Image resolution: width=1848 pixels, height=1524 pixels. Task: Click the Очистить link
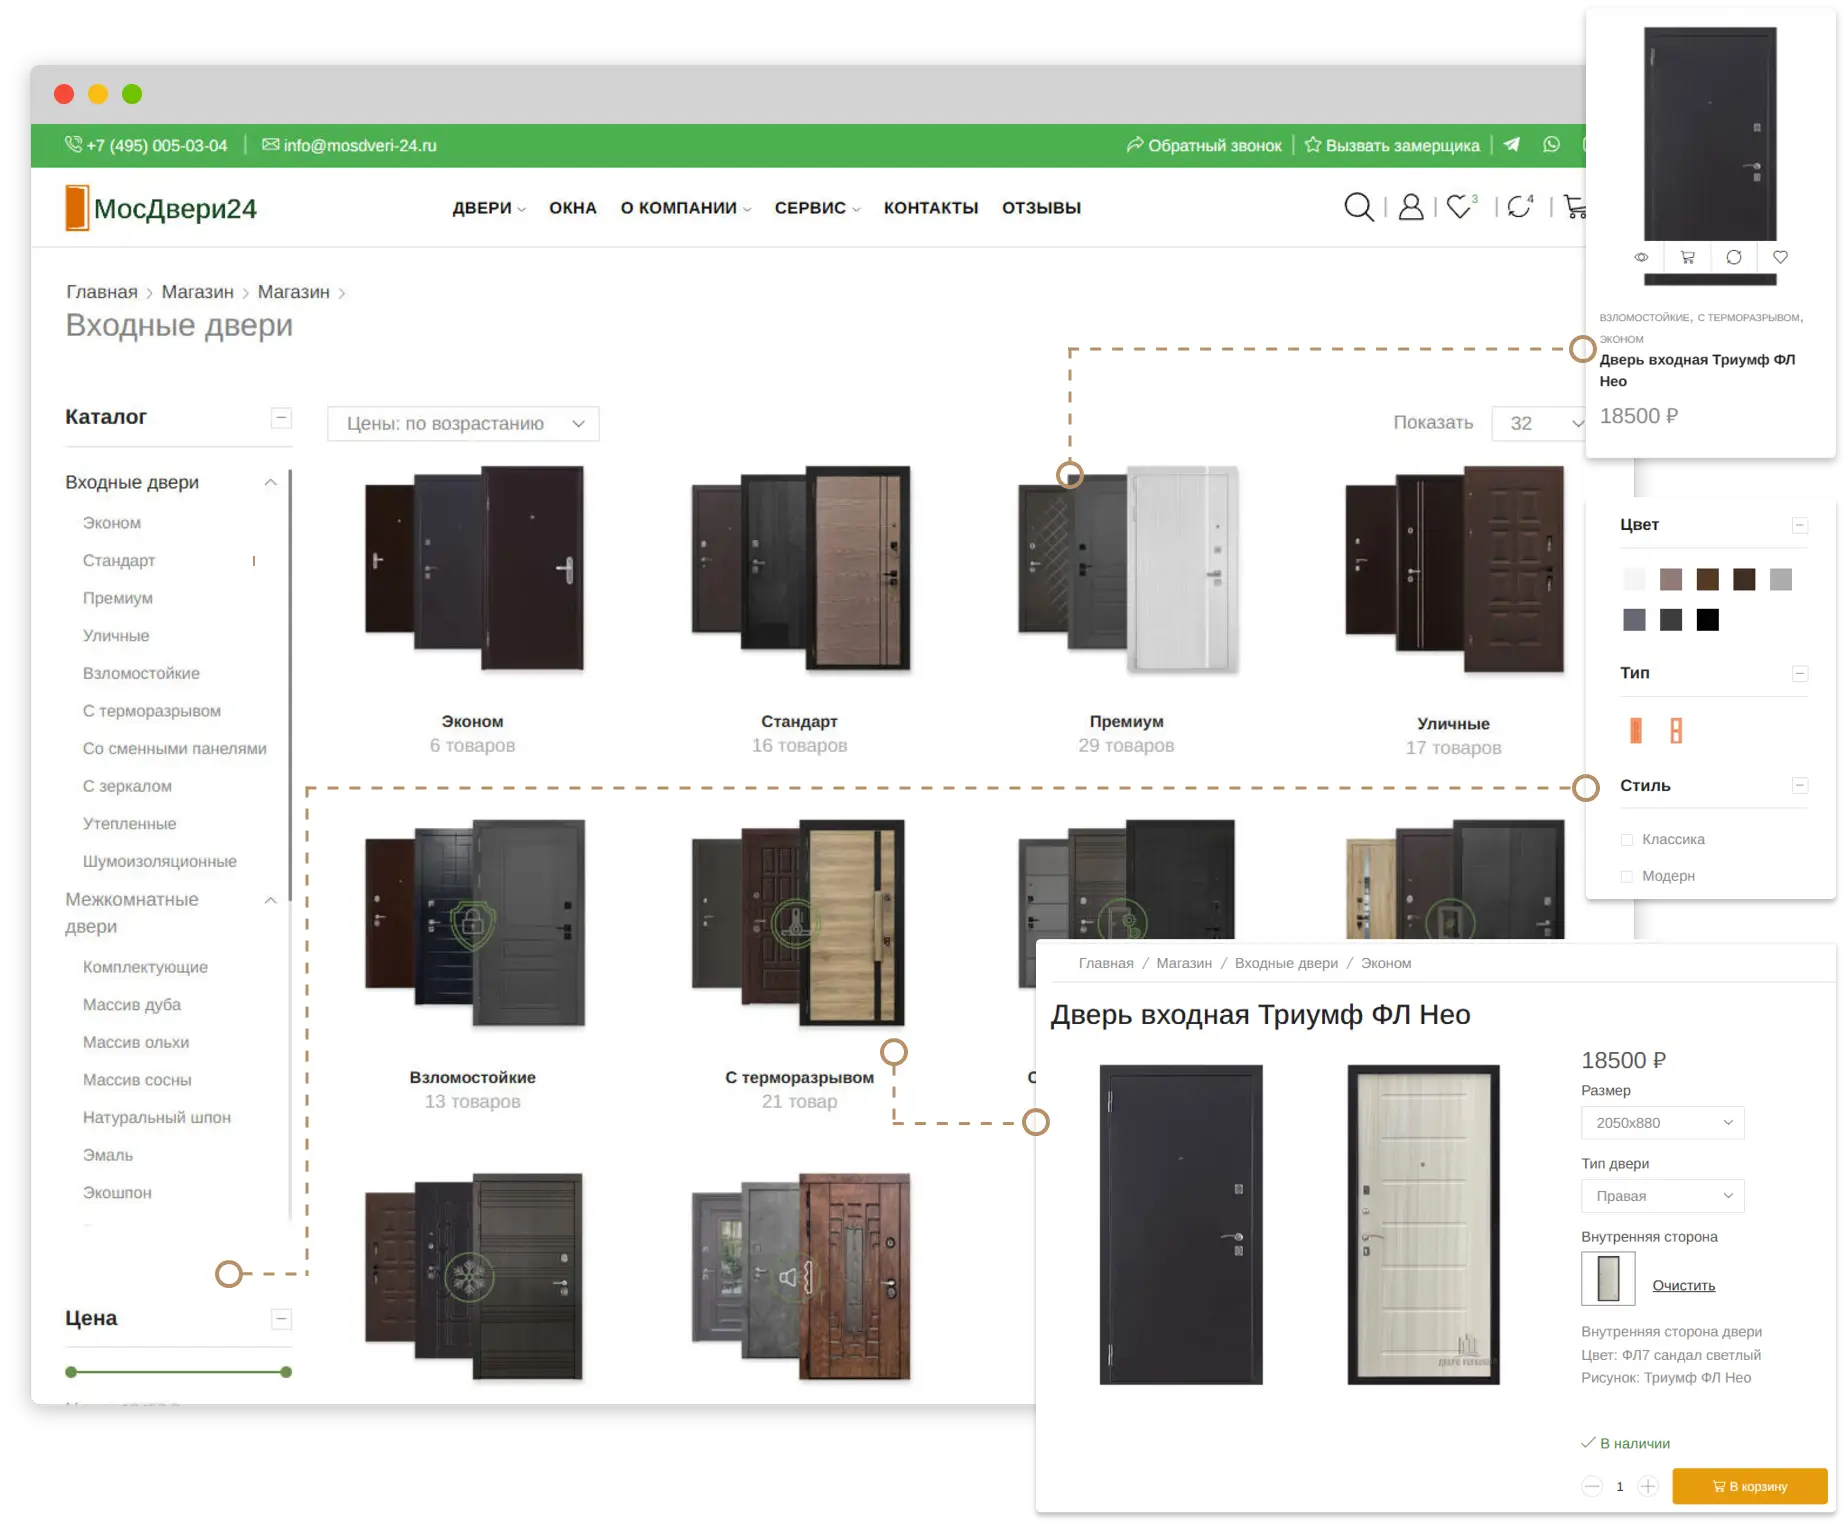1683,1286
